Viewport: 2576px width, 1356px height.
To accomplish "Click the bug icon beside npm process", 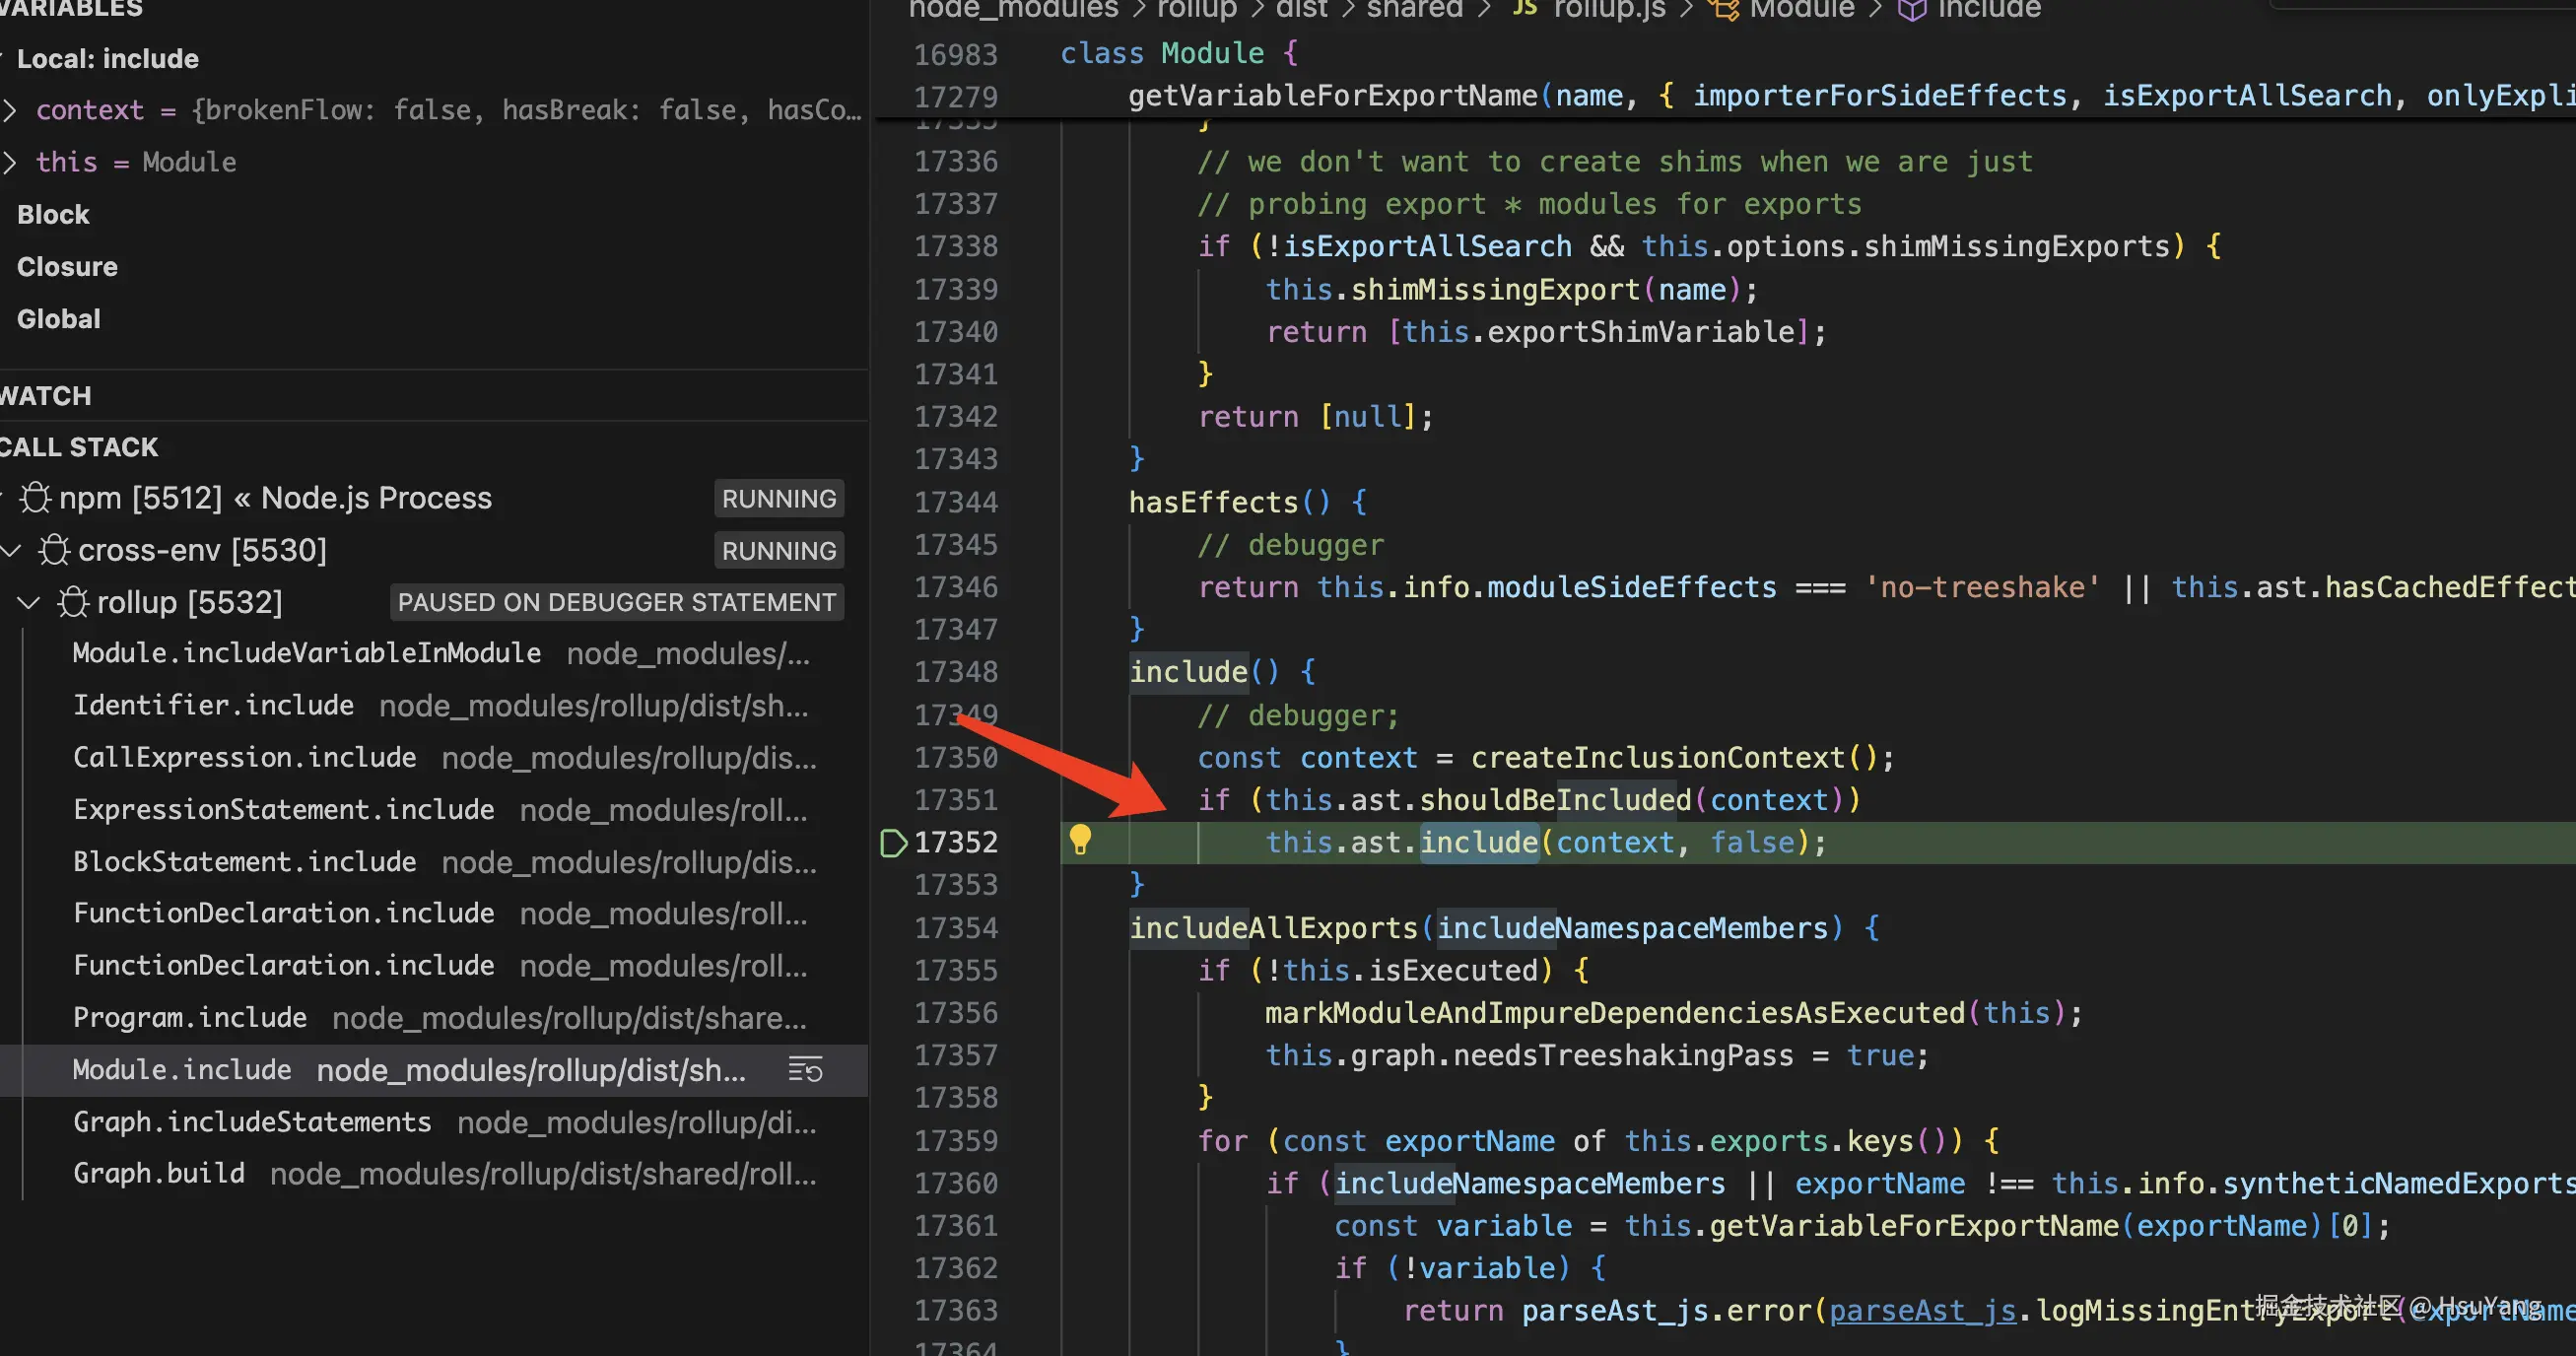I will coord(36,498).
